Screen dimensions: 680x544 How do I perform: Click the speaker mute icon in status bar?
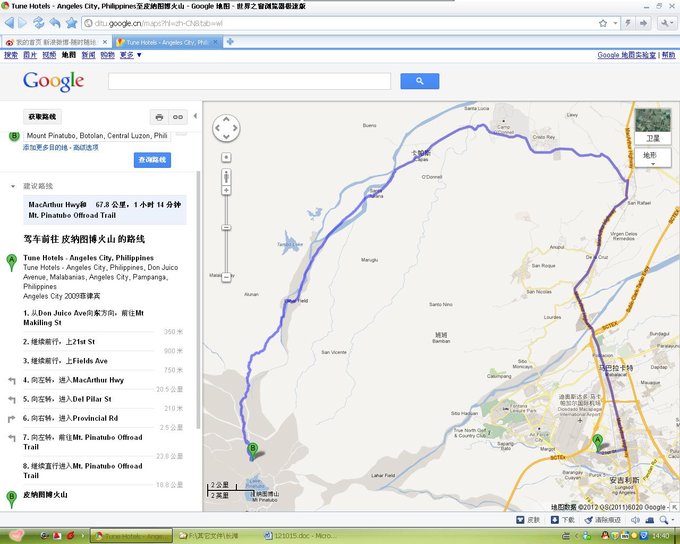pyautogui.click(x=635, y=520)
